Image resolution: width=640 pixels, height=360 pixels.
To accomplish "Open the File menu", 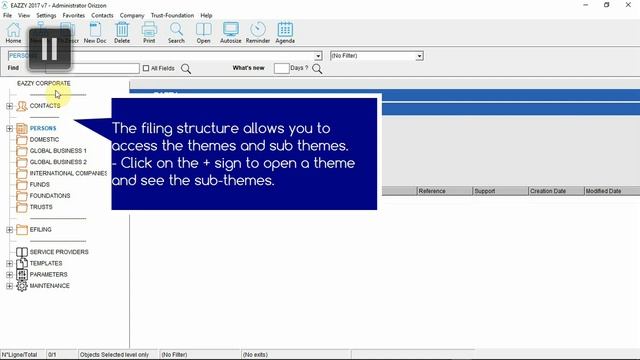I will pos(7,15).
